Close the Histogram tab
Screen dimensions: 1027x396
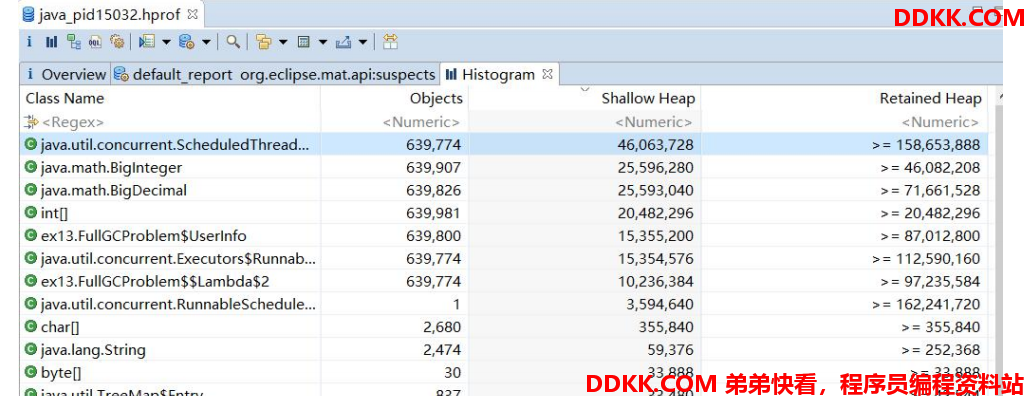pos(548,74)
